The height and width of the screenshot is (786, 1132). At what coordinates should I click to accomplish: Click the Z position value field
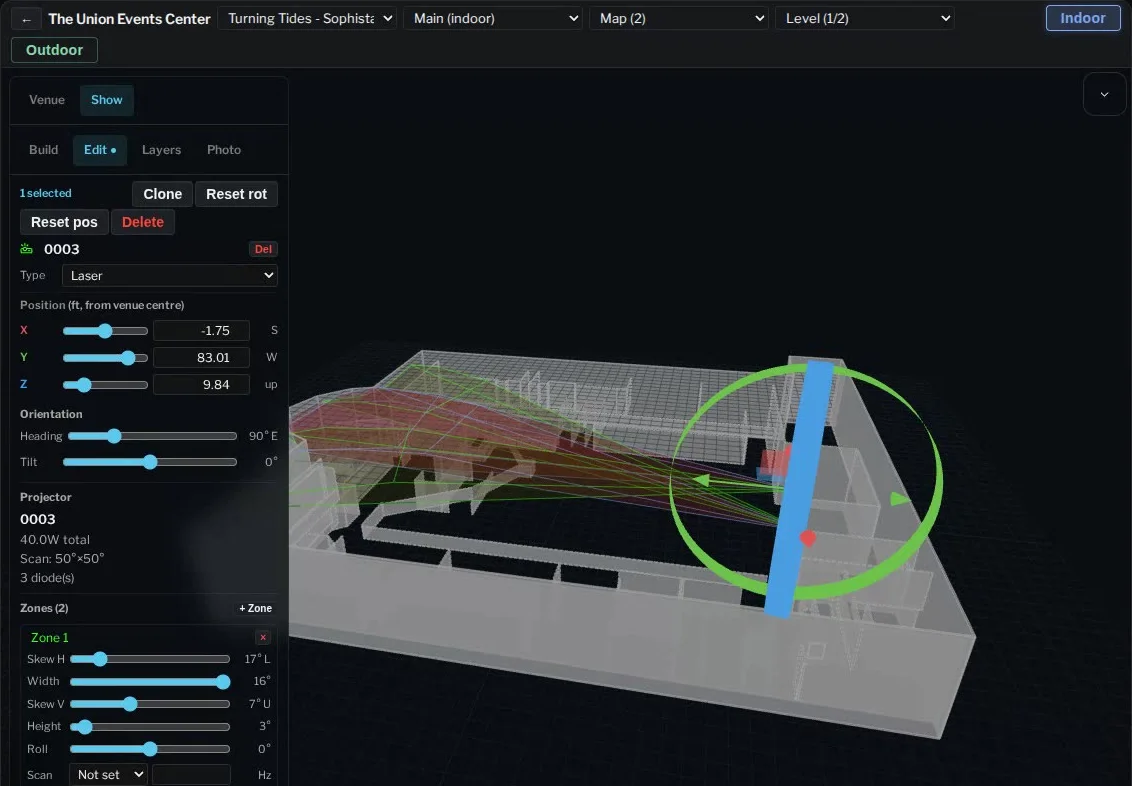[x=201, y=385]
